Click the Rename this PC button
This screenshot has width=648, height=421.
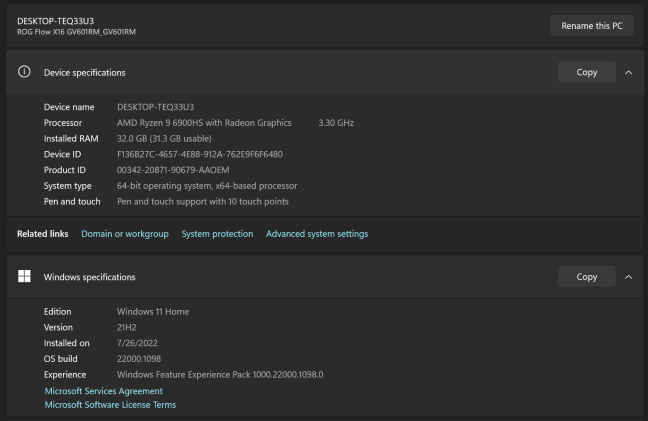[x=591, y=26]
